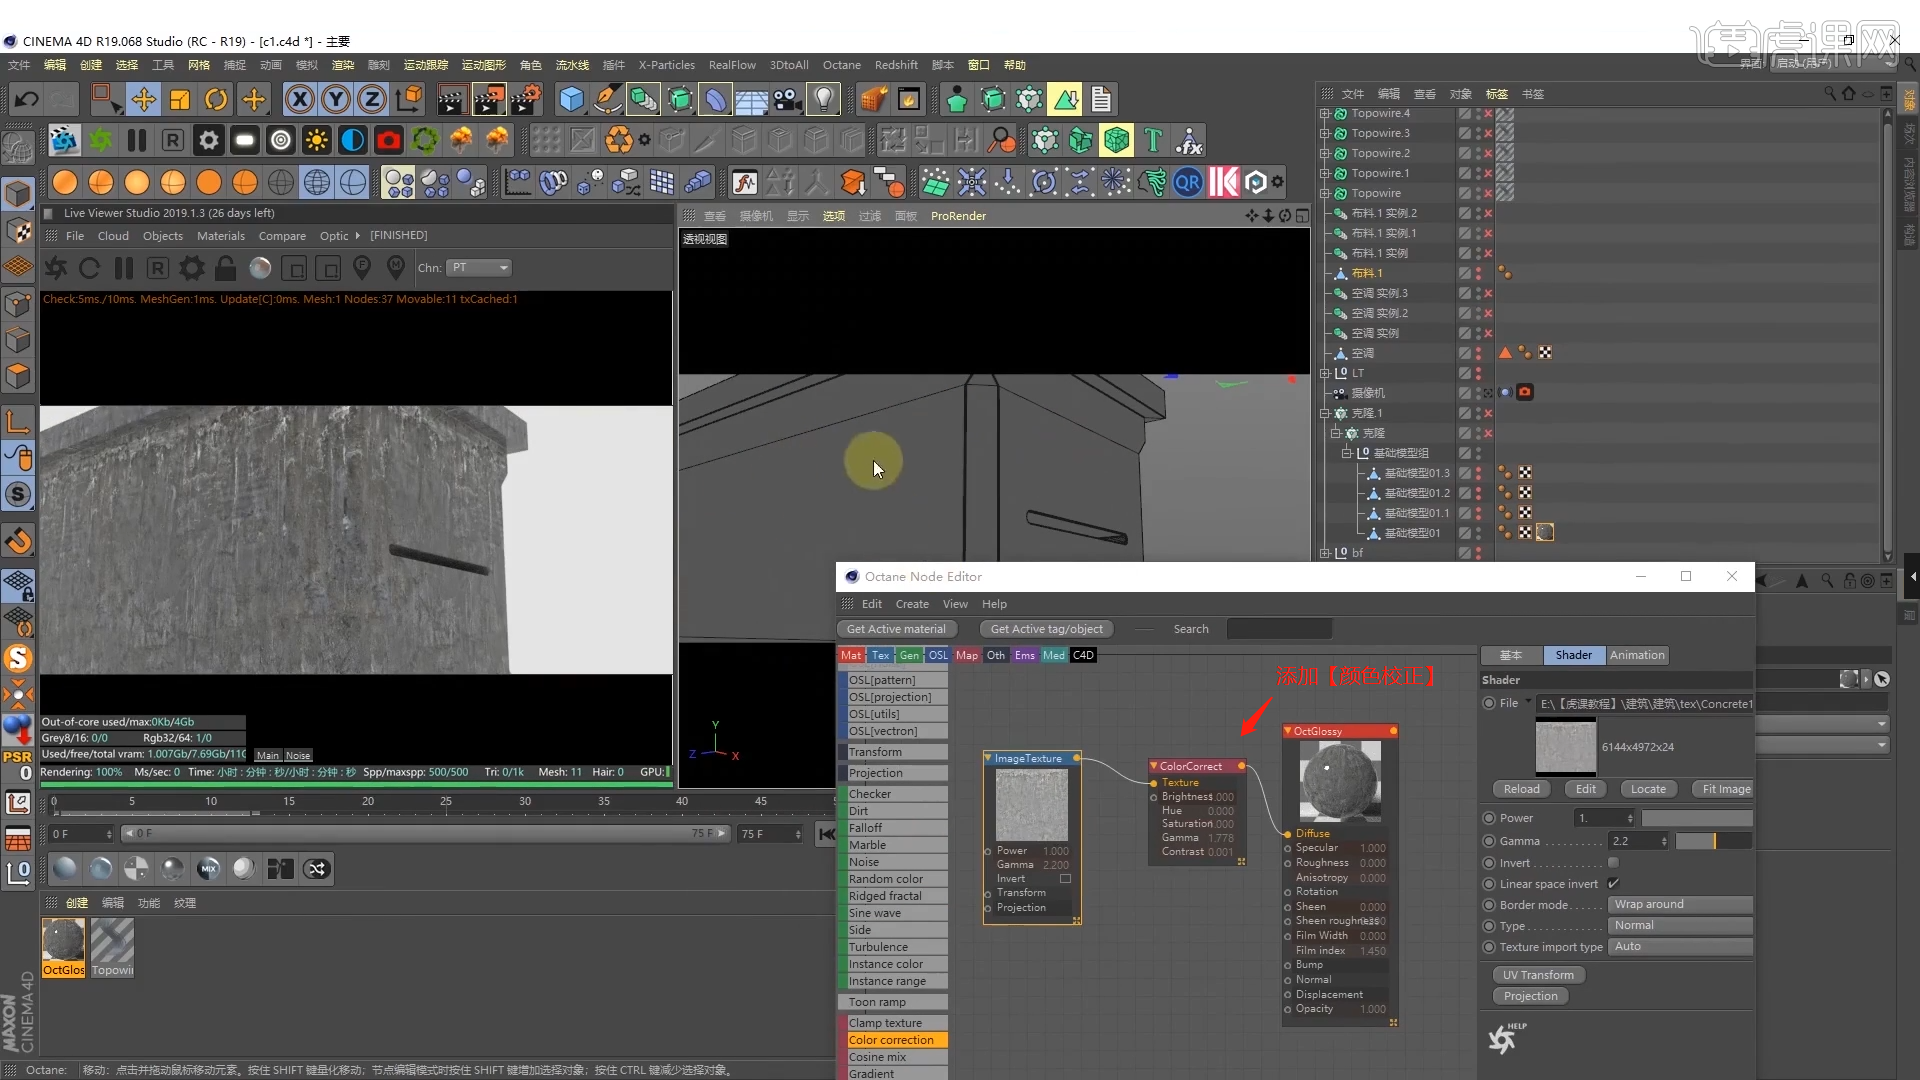Screen dimensions: 1920x1080
Task: Select the Scale tool
Action: coord(180,99)
